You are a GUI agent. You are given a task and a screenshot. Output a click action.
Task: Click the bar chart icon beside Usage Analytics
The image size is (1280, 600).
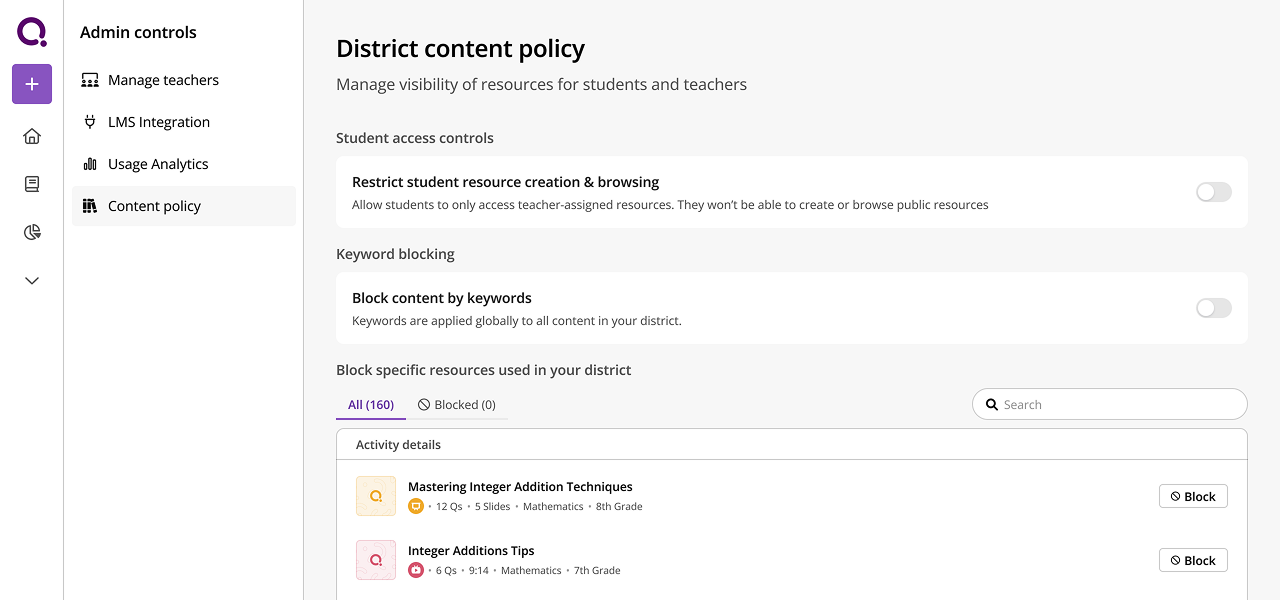[89, 164]
